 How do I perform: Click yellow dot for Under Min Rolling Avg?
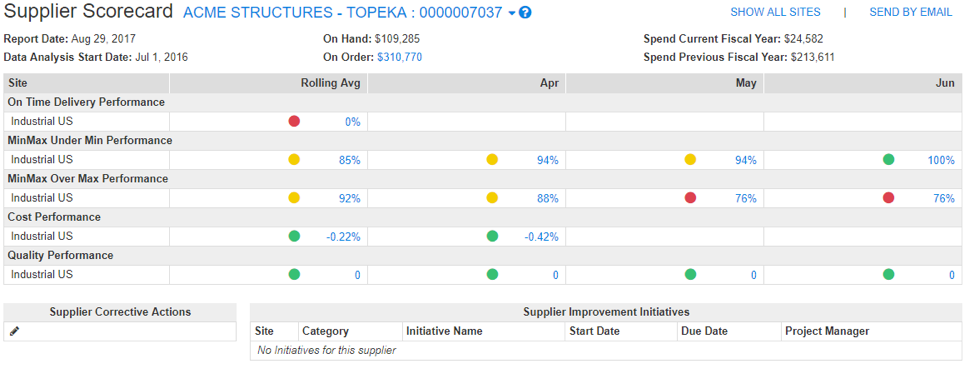coord(294,159)
